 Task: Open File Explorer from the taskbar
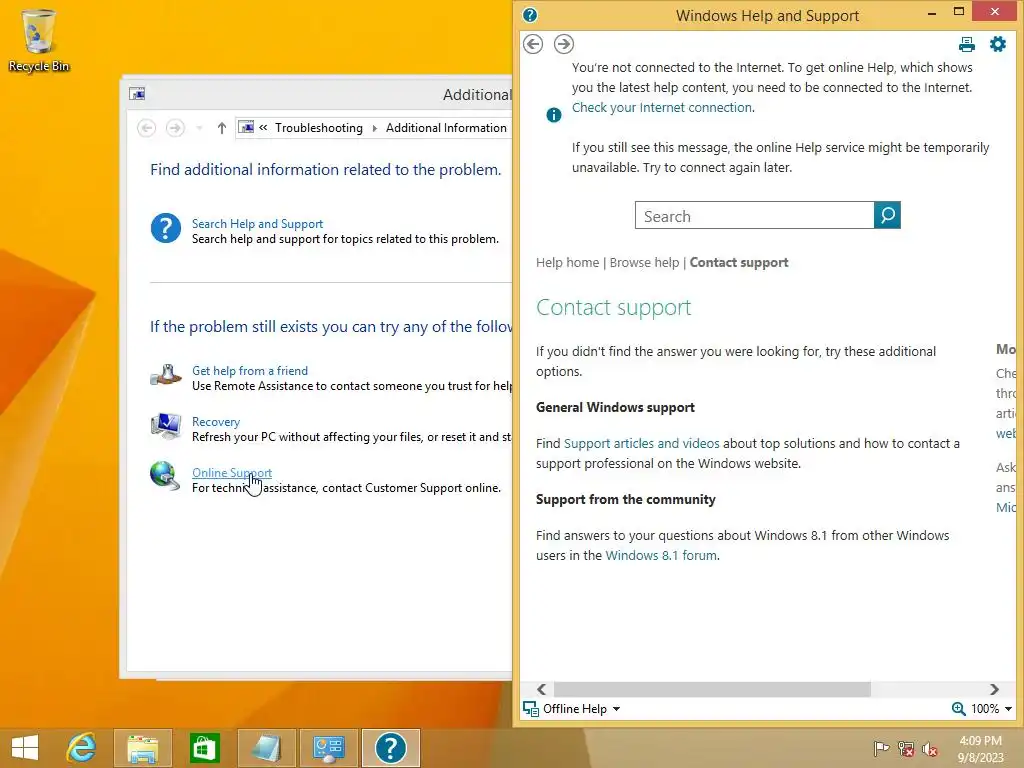[x=143, y=748]
